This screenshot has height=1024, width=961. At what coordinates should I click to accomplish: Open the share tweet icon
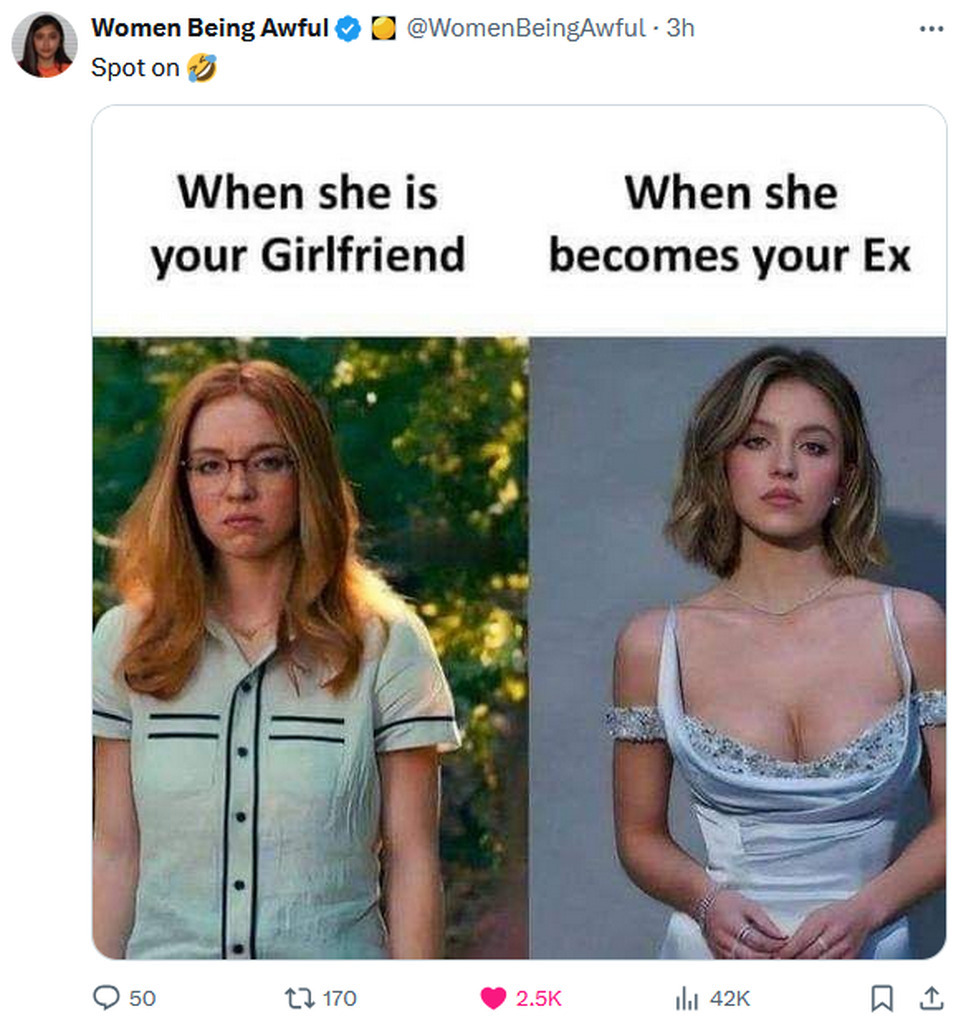point(930,997)
